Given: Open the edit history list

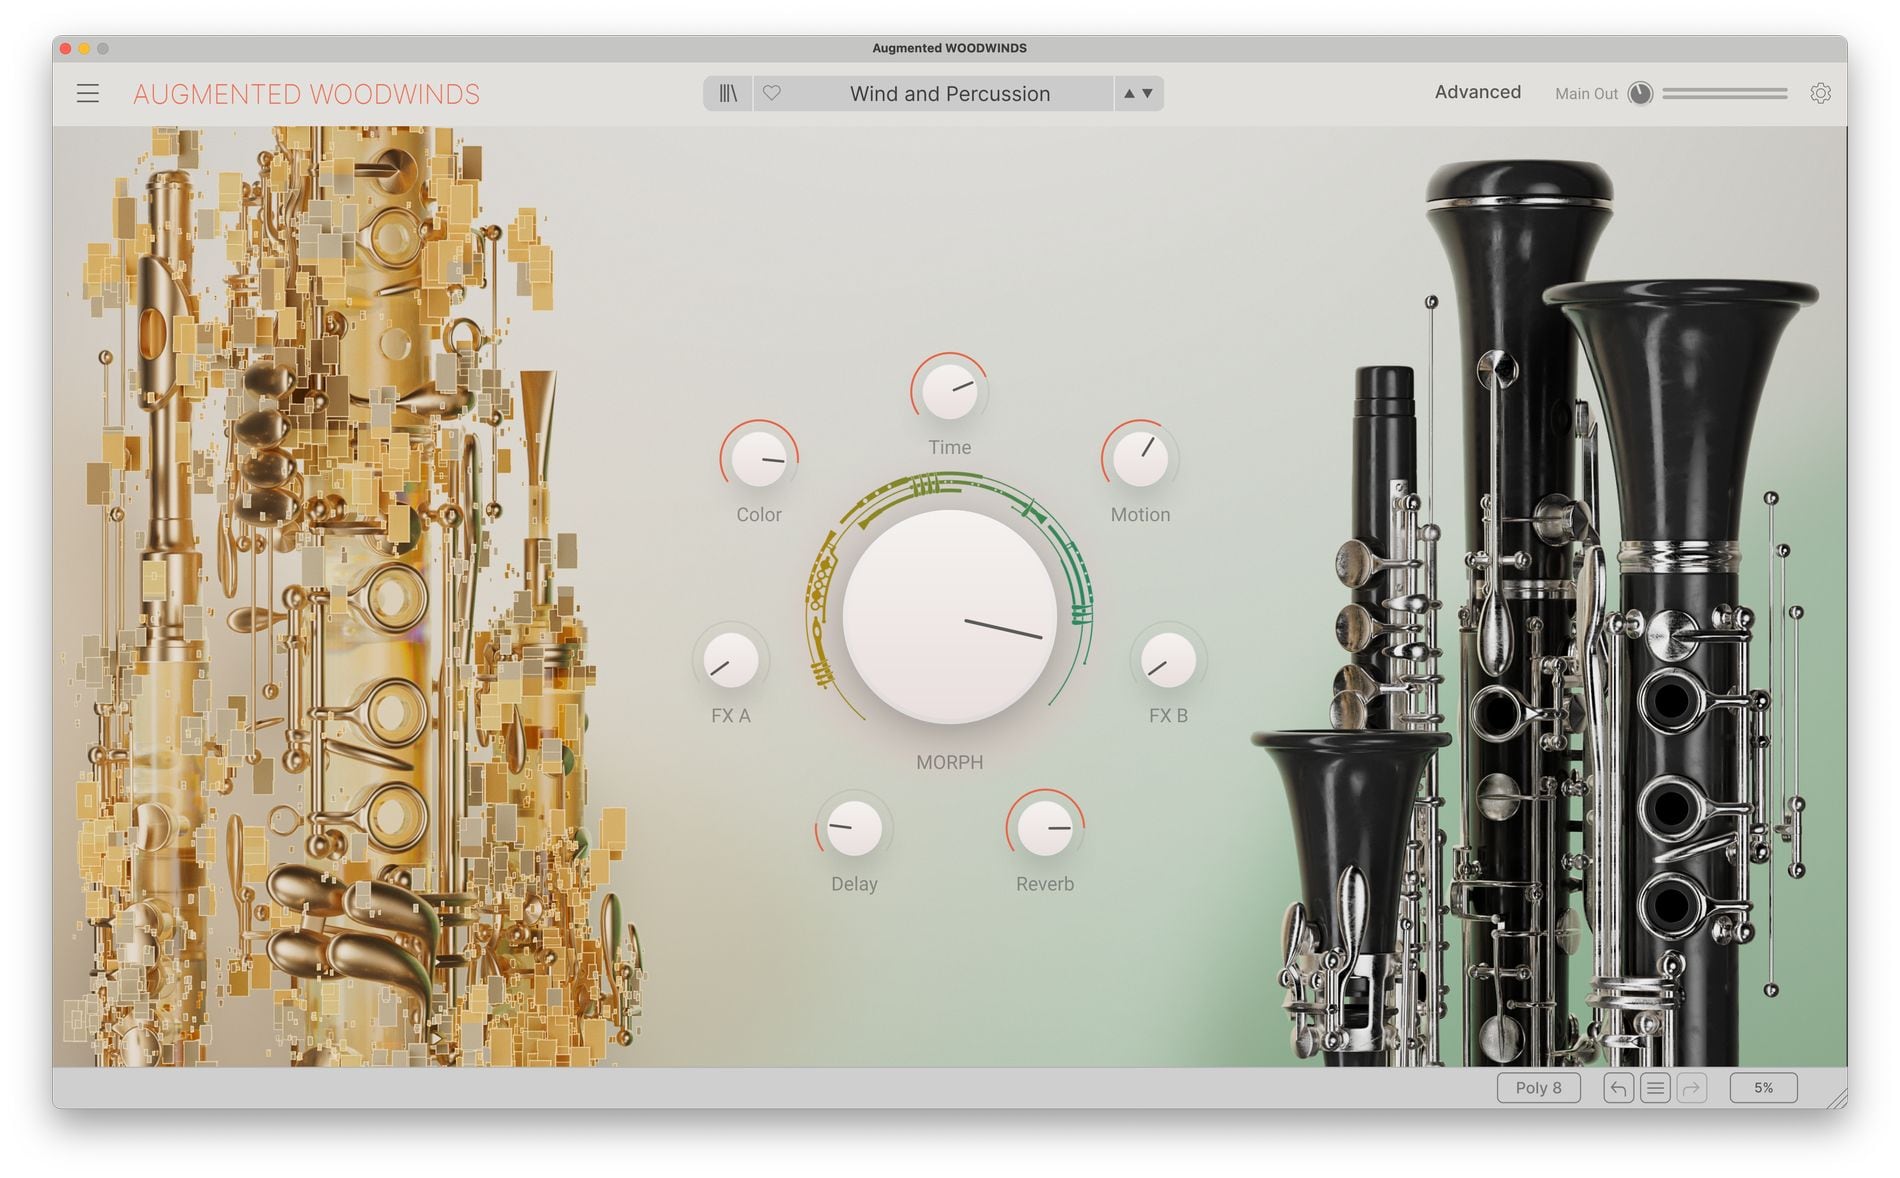Looking at the screenshot, I should pyautogui.click(x=1655, y=1087).
